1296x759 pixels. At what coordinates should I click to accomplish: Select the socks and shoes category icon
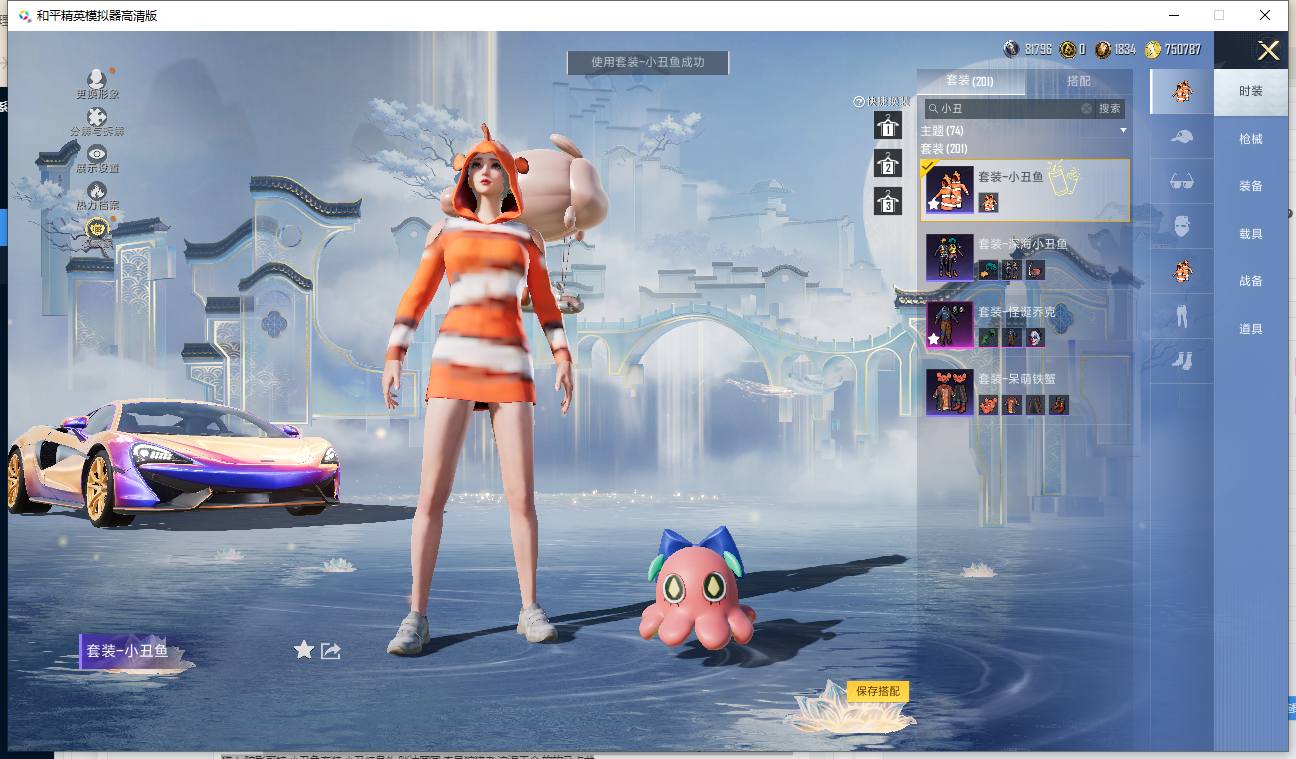1182,360
